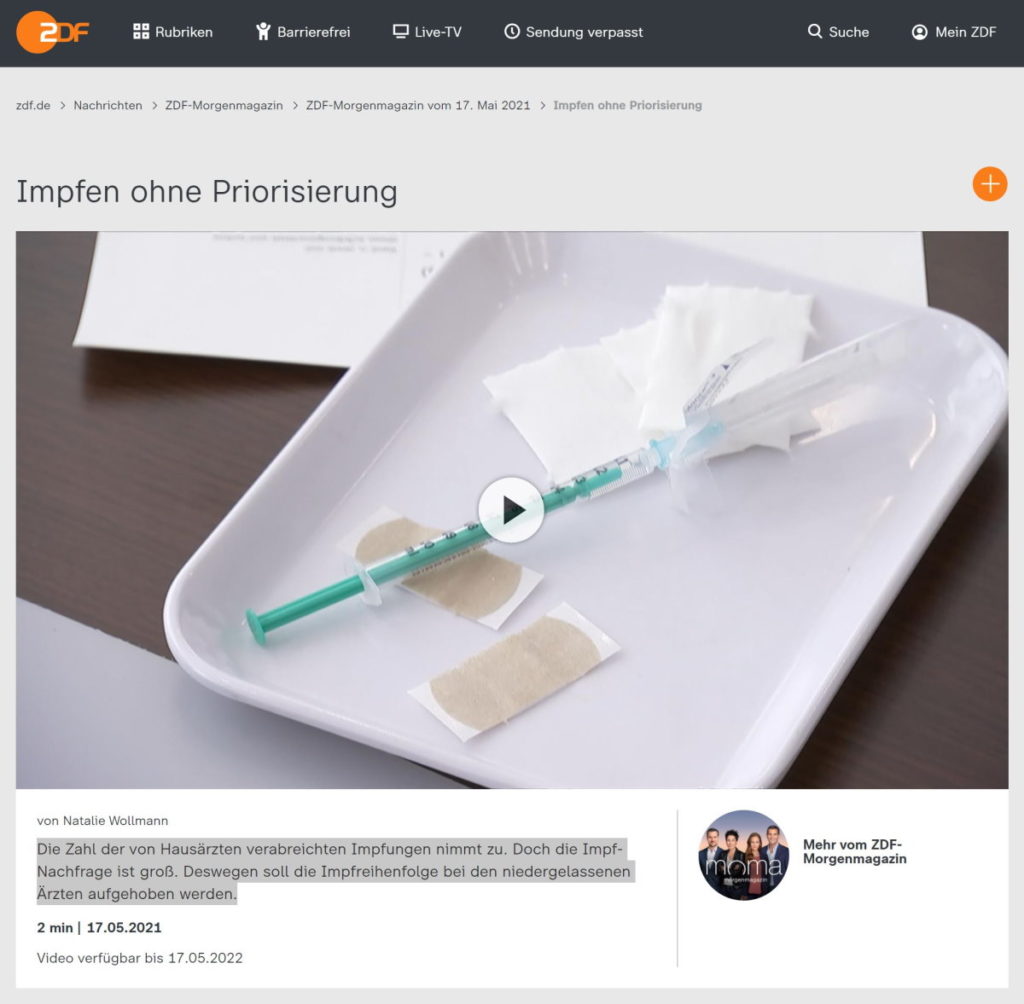Select Rubriken in top navigation
1024x1004 pixels.
click(x=184, y=32)
